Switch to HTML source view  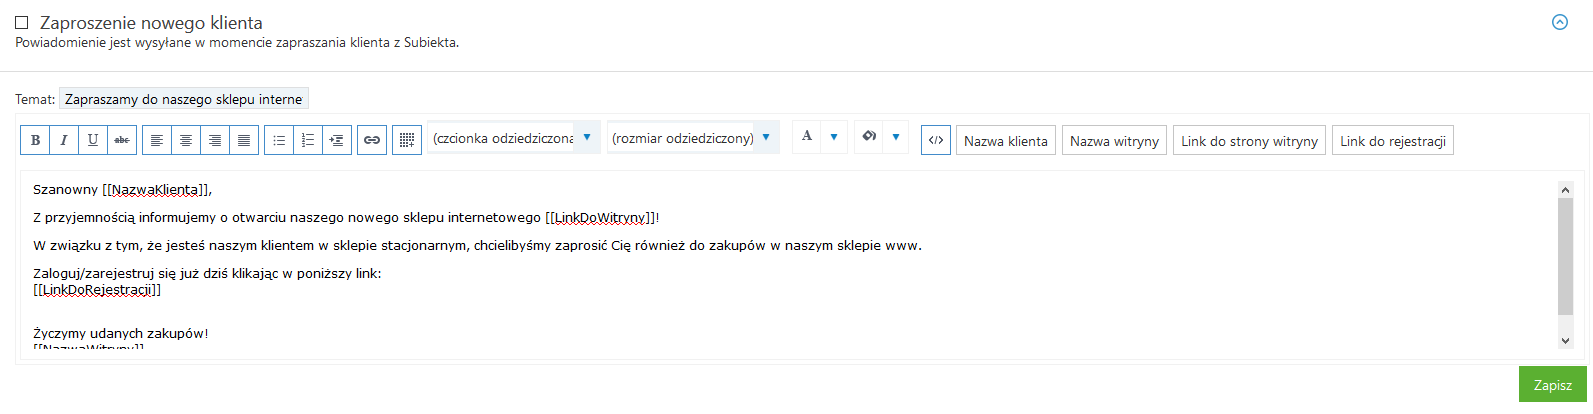pos(936,140)
